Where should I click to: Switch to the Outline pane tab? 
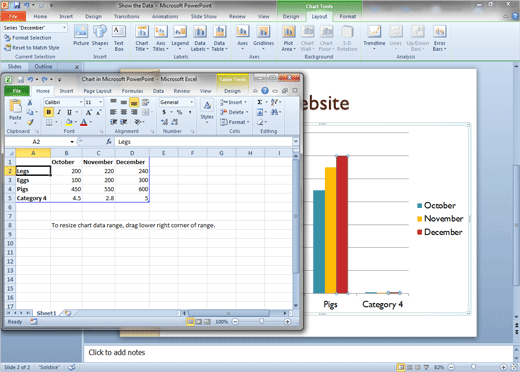(43, 67)
